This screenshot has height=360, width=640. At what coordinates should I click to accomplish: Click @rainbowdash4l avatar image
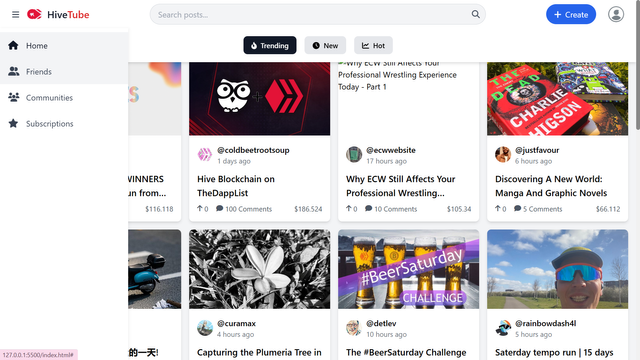click(x=503, y=328)
